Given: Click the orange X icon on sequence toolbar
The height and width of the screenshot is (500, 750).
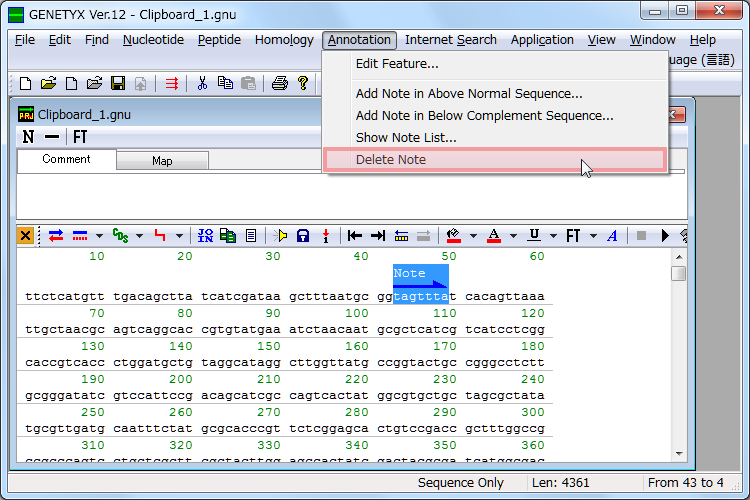Looking at the screenshot, I should tap(25, 235).
